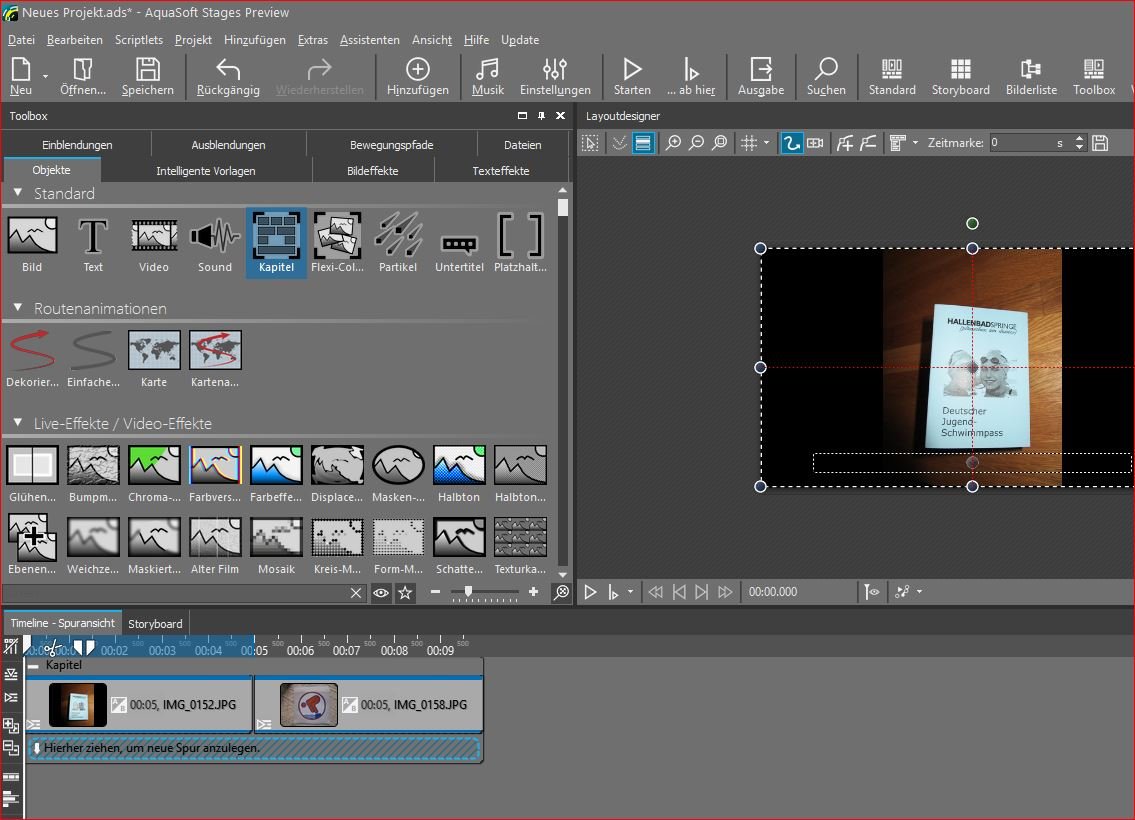
Task: Open the Ausgabe export tool
Action: click(x=760, y=76)
